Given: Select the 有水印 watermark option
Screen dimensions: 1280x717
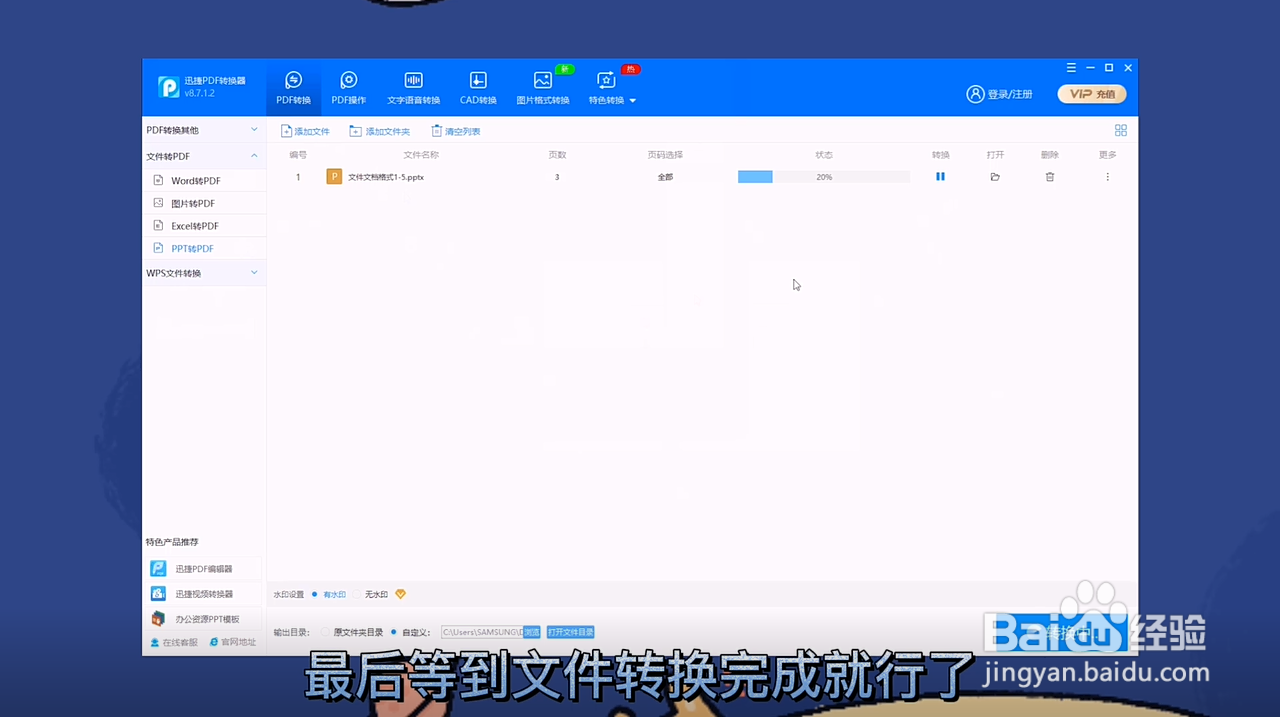Looking at the screenshot, I should click(x=334, y=594).
